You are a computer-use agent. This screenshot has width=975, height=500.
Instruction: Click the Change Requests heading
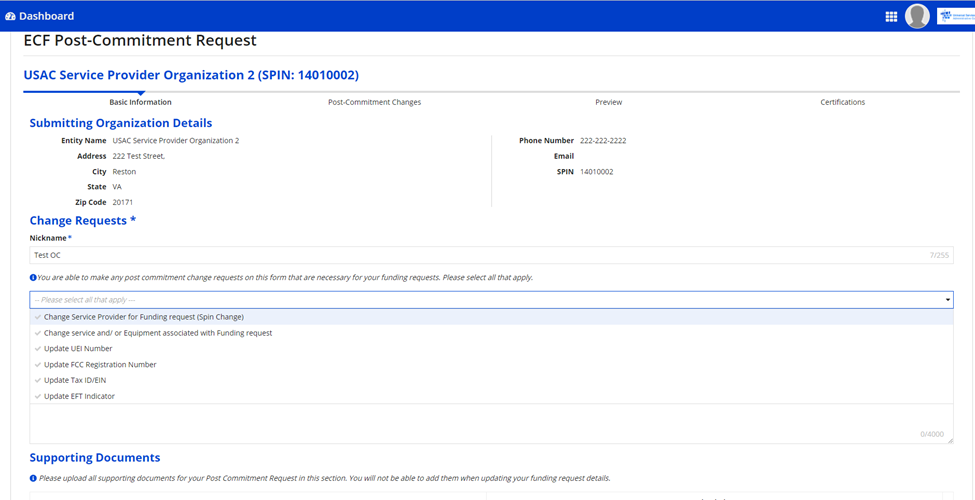coord(83,220)
